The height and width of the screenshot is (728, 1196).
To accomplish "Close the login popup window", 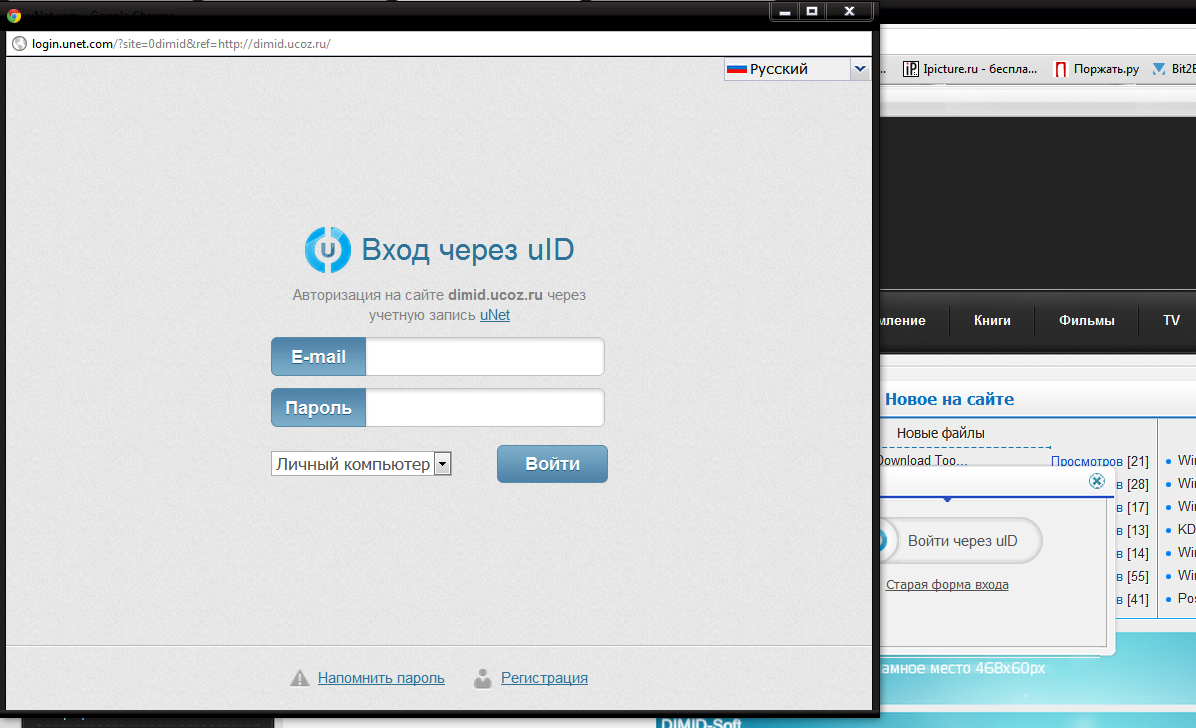I will click(849, 11).
